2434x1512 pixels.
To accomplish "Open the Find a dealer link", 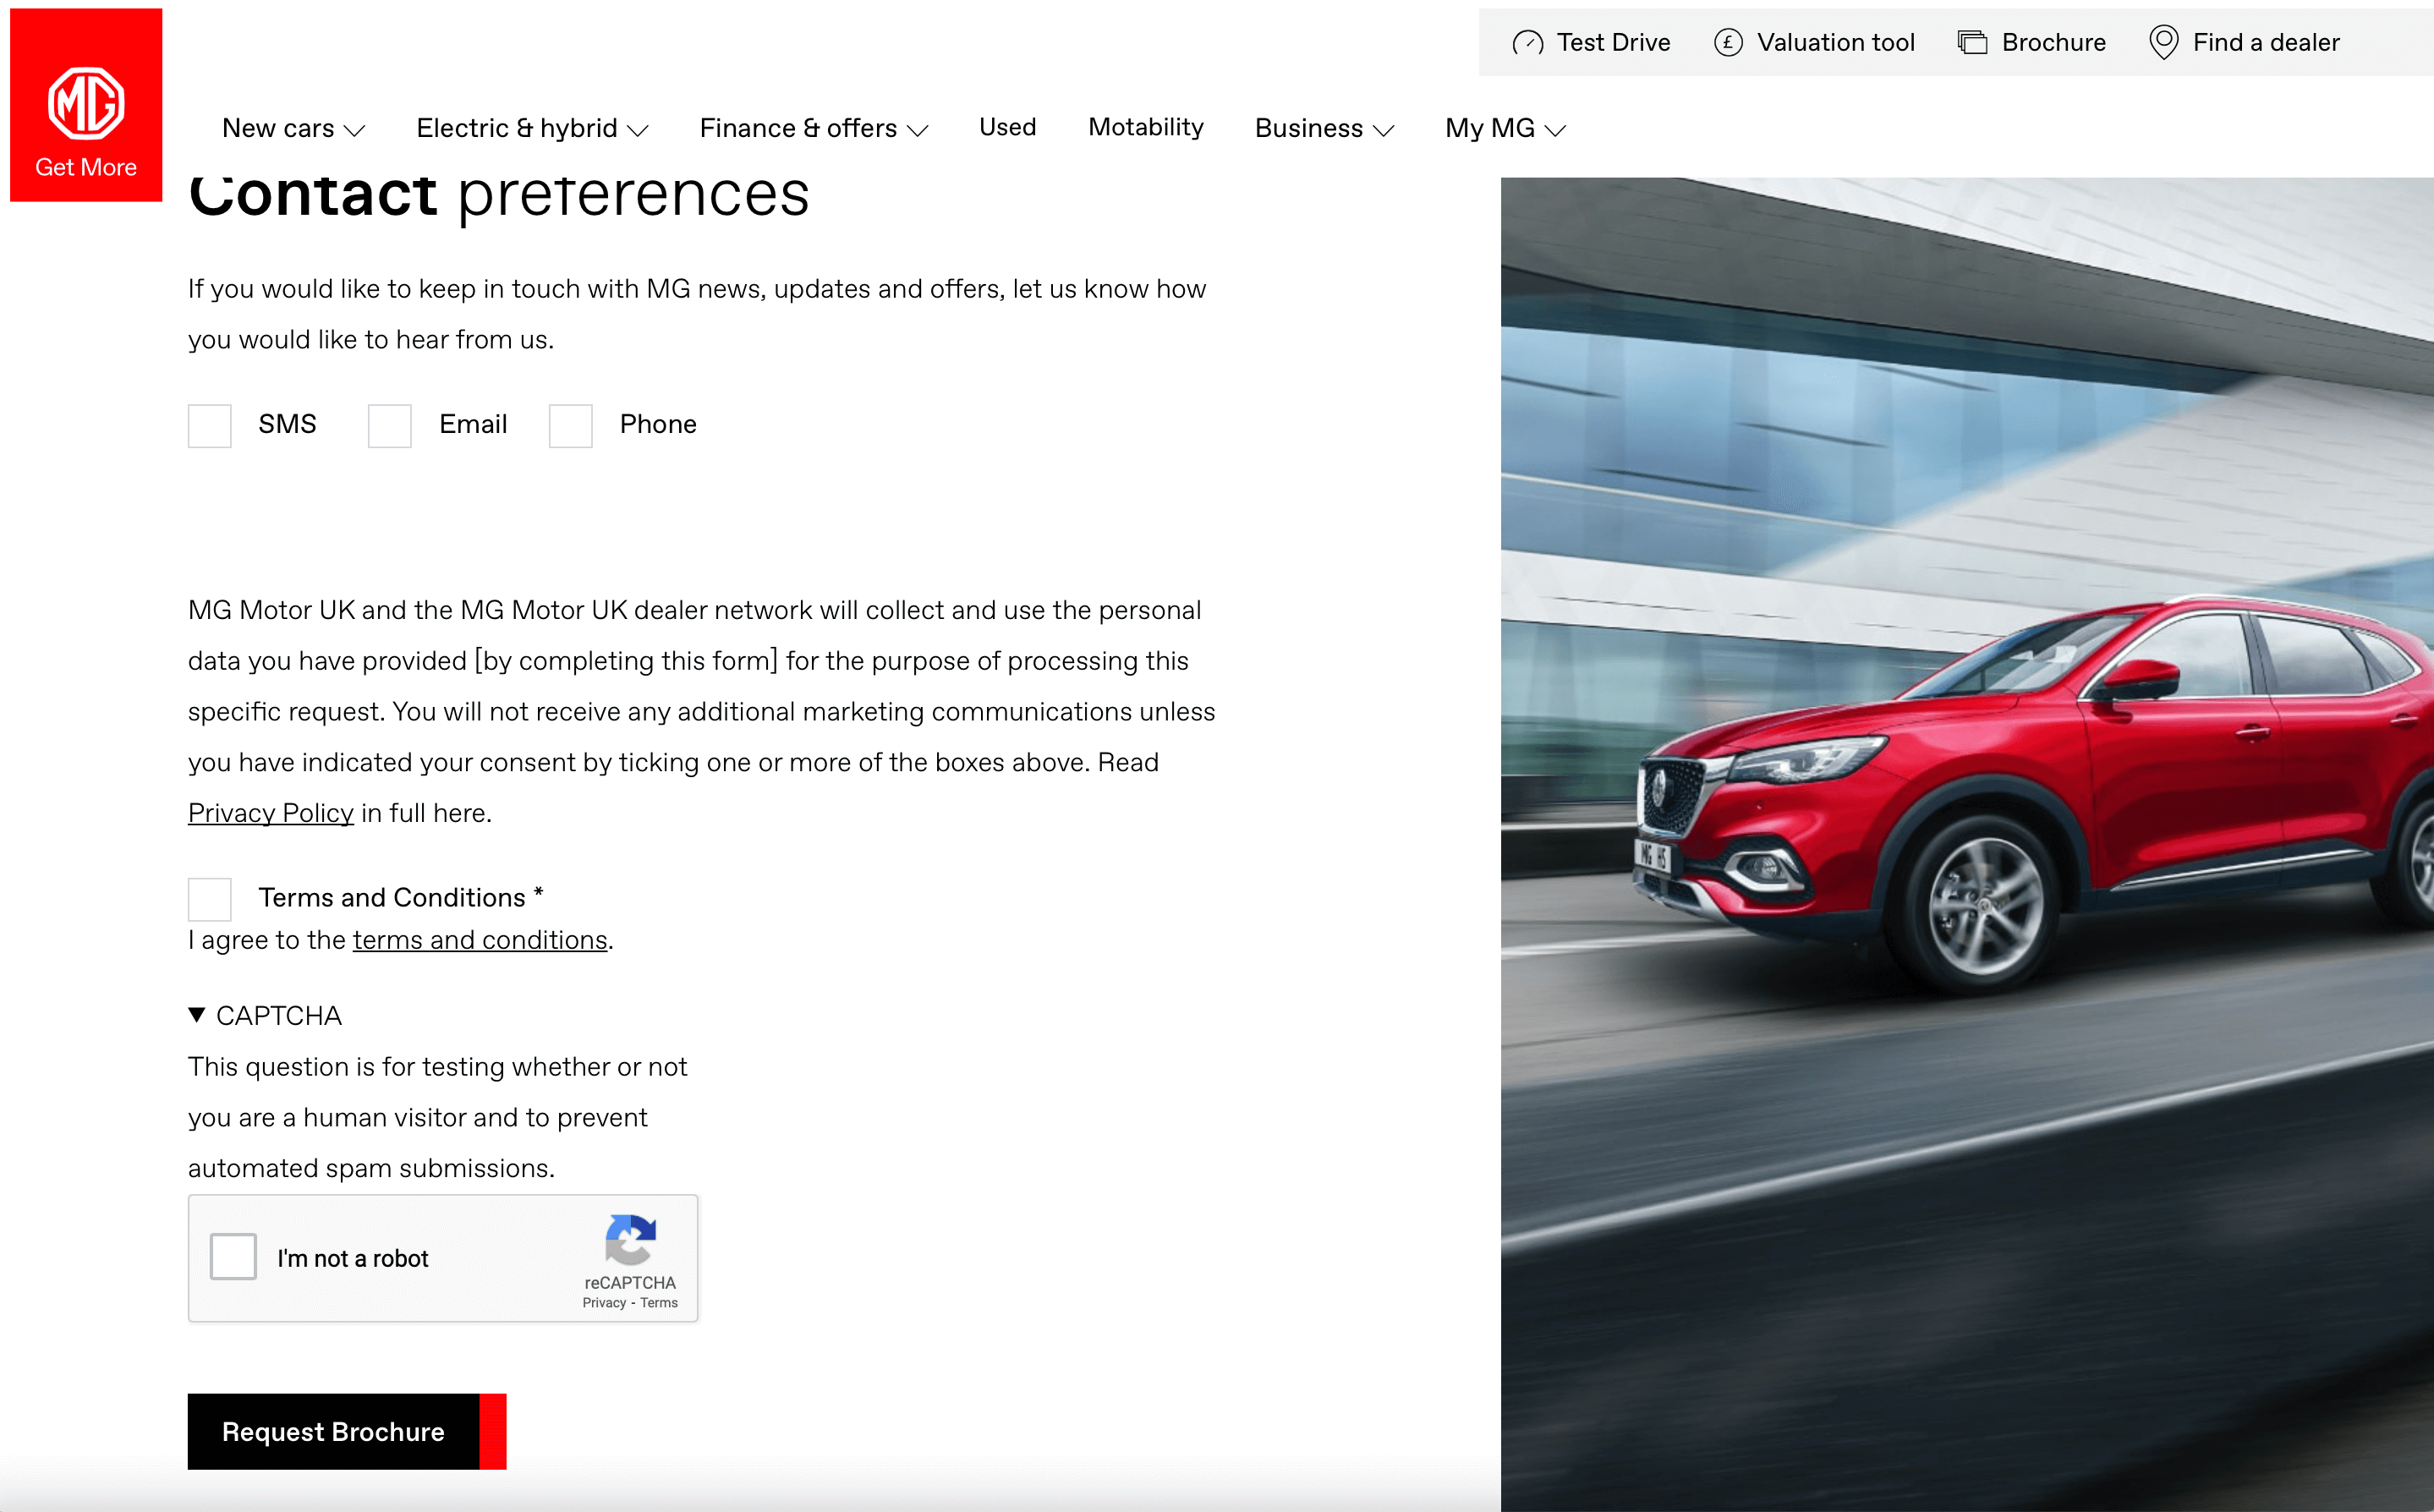I will pyautogui.click(x=2245, y=43).
